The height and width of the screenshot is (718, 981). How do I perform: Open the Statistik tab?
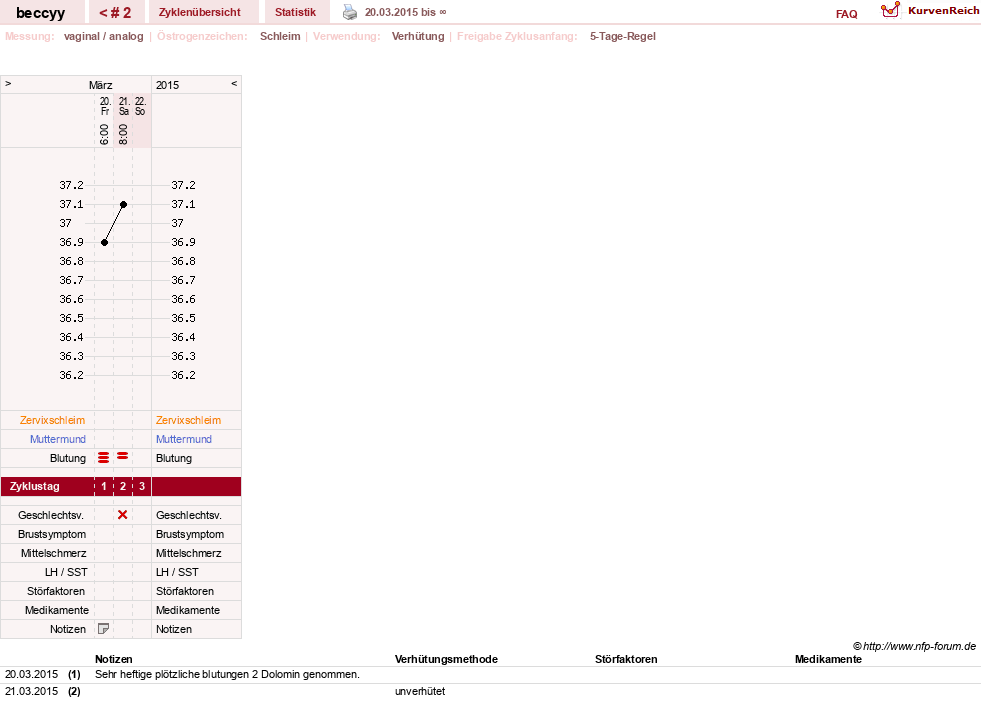pyautogui.click(x=295, y=13)
